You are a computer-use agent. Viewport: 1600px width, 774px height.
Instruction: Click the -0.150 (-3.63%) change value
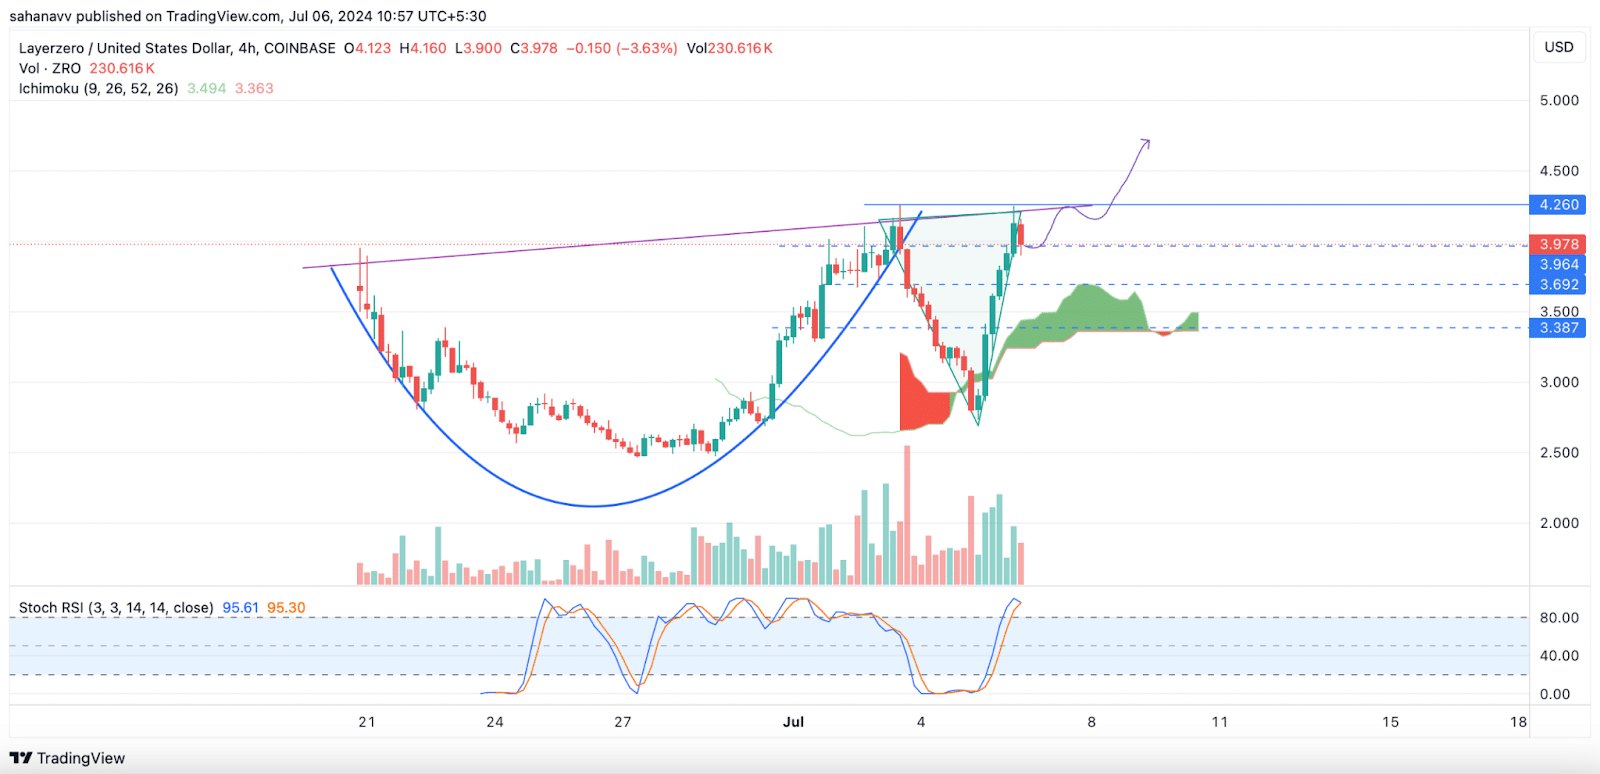tap(621, 48)
